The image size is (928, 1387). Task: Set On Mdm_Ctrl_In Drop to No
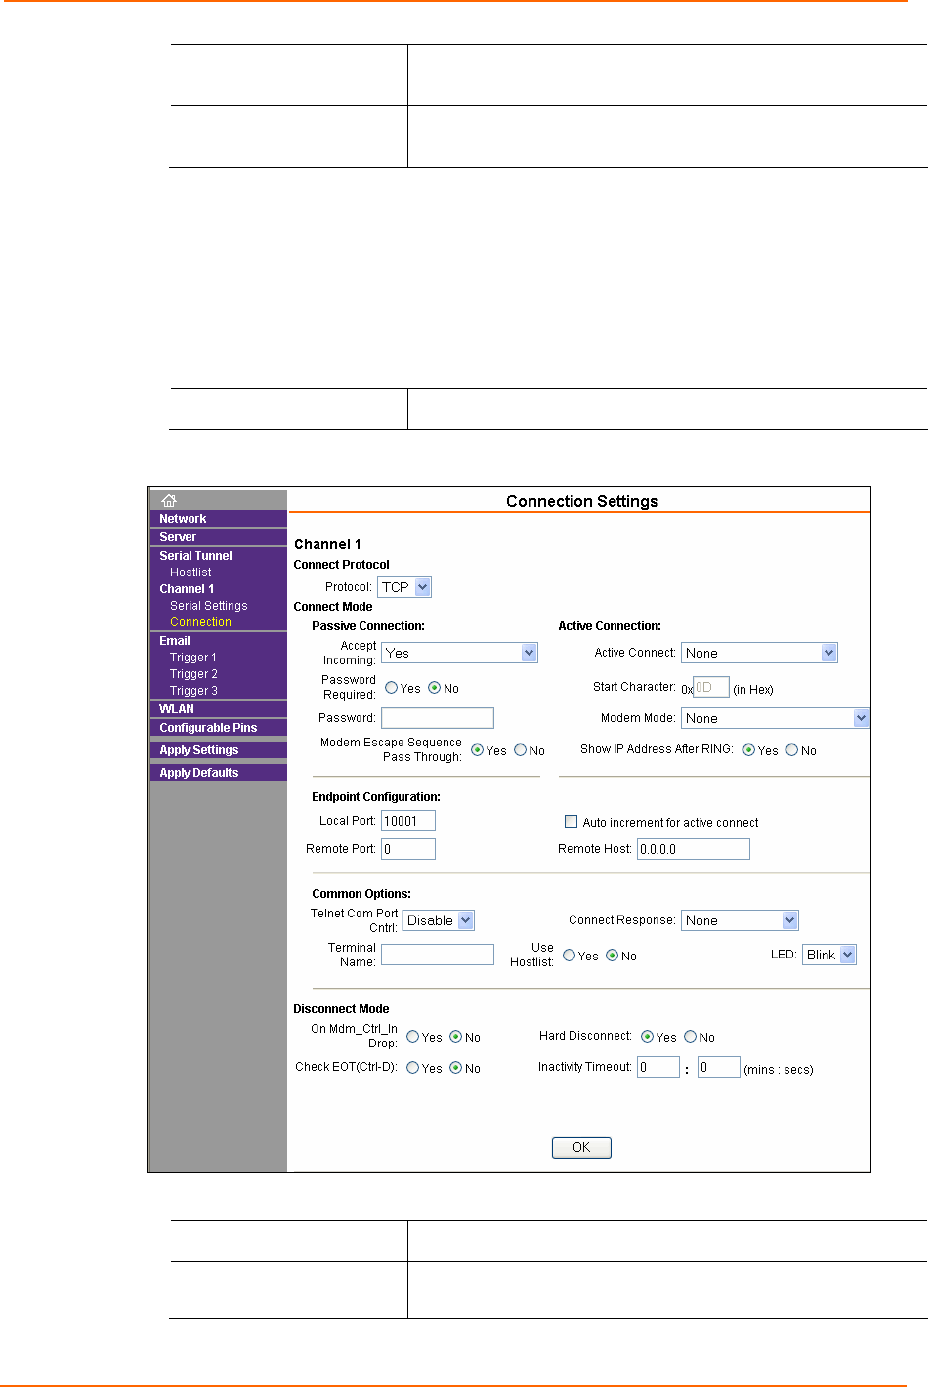click(455, 1037)
